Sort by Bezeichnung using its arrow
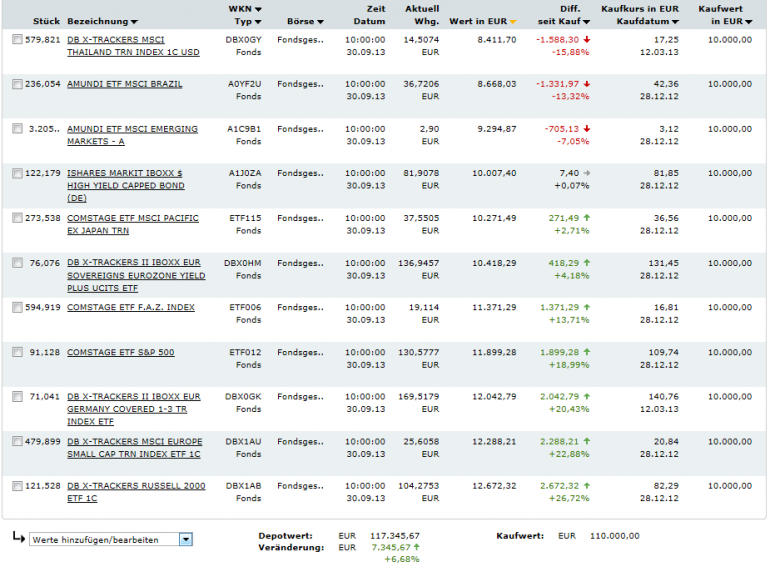Viewport: 770px width, 572px height. pyautogui.click(x=135, y=21)
